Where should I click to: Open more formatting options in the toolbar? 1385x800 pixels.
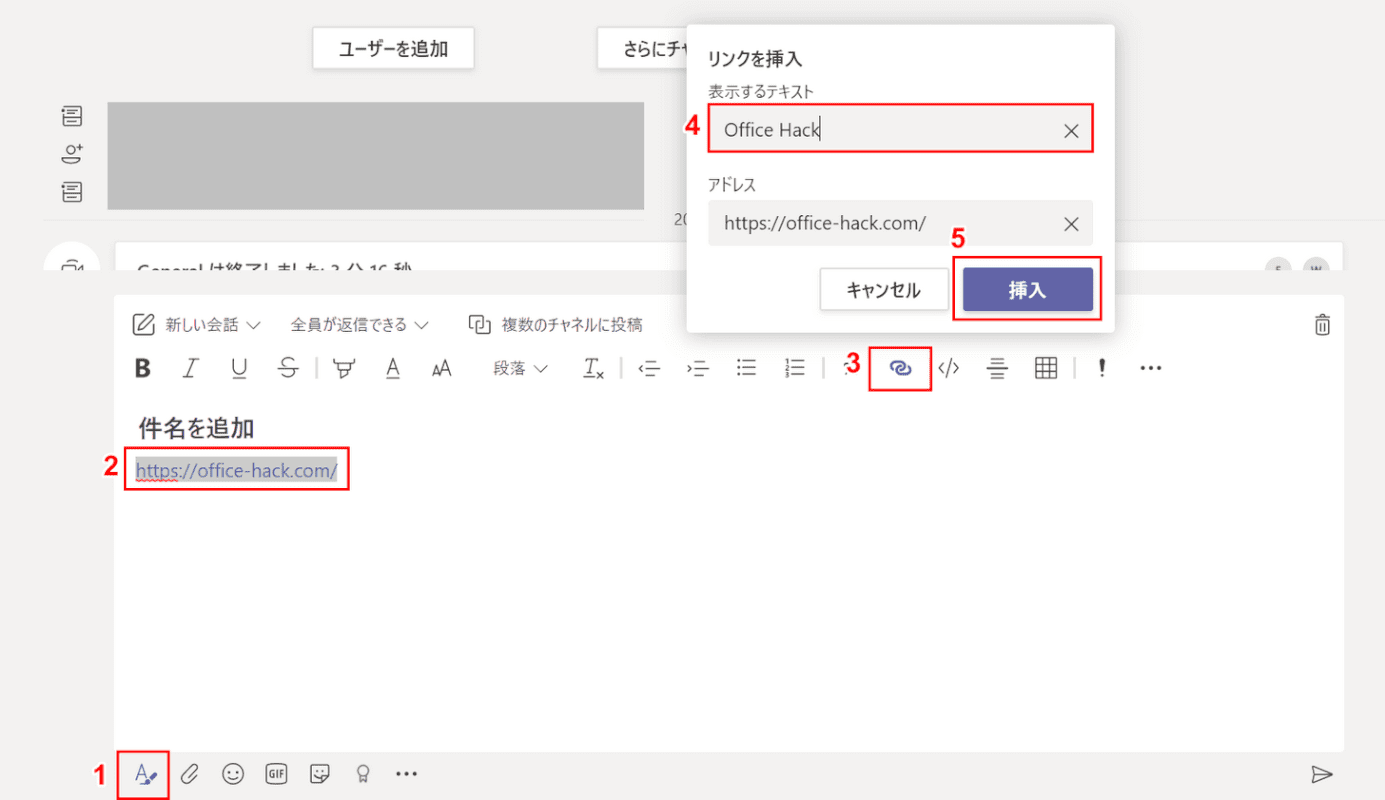1151,368
